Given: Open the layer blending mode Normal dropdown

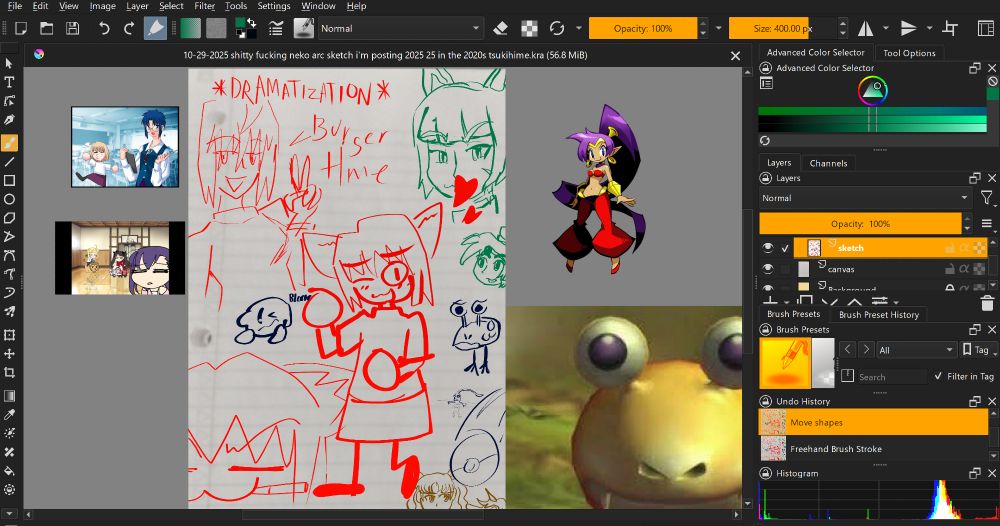Looking at the screenshot, I should 865,198.
